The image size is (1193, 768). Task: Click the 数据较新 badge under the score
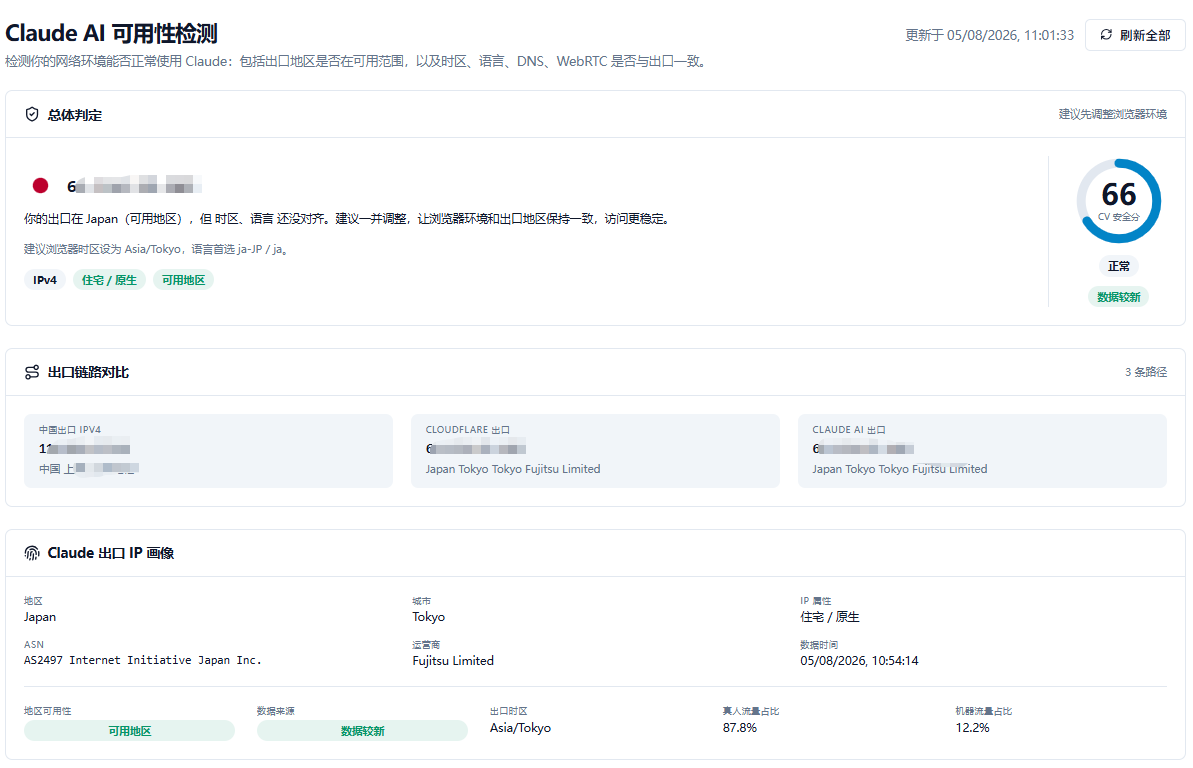tap(1118, 297)
